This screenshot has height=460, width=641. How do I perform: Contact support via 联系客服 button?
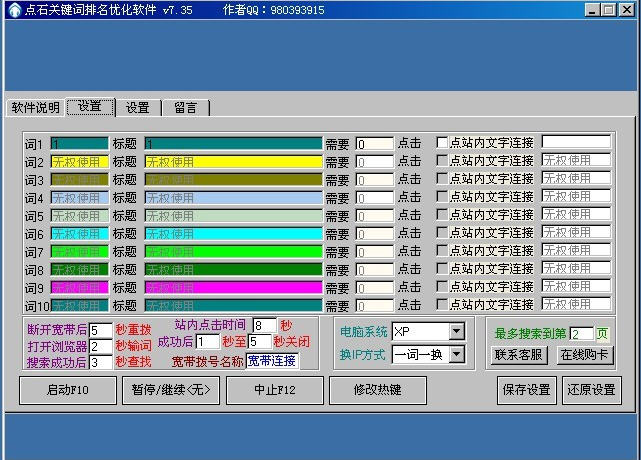click(x=520, y=355)
